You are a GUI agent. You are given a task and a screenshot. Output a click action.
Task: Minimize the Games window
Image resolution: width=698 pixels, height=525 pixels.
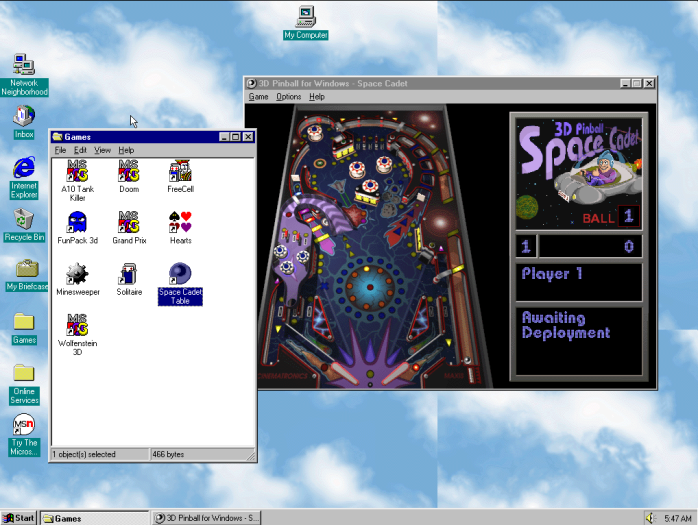click(x=224, y=137)
